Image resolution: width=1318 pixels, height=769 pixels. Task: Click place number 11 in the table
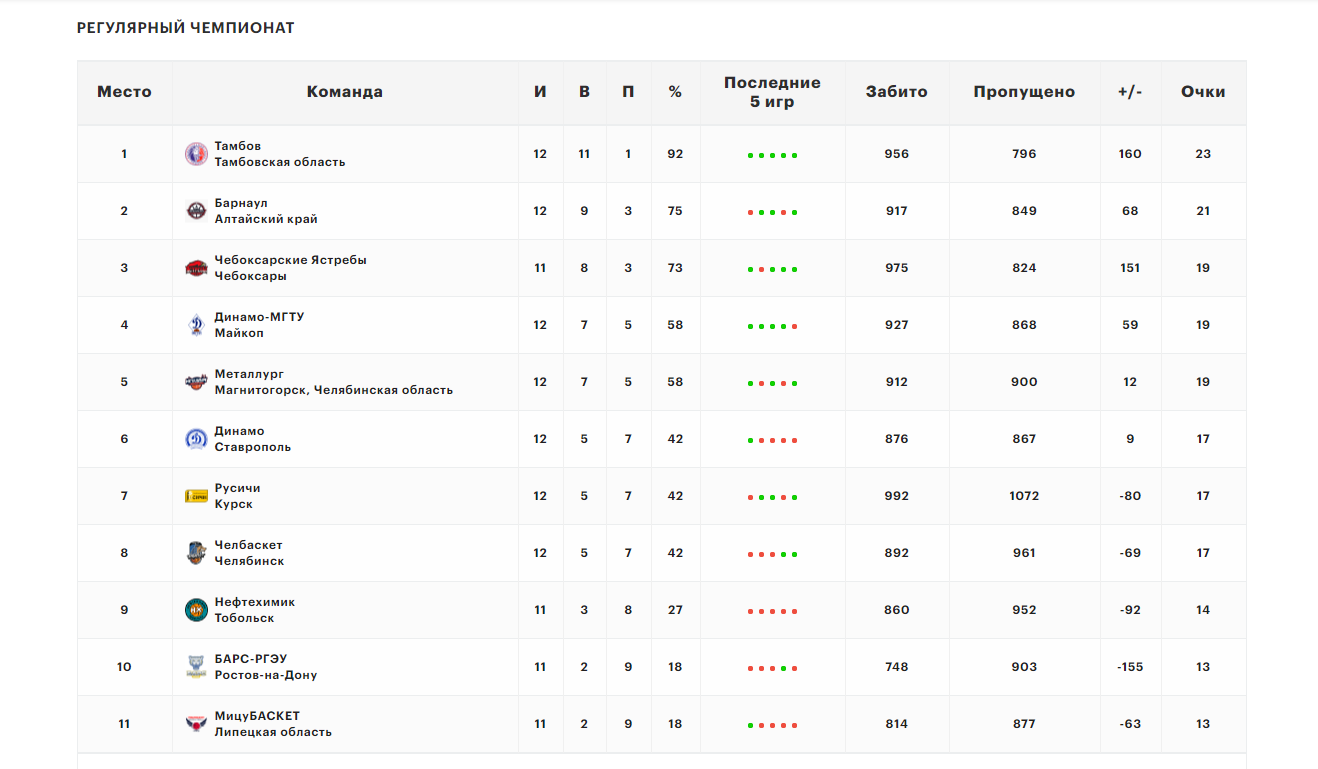pyautogui.click(x=124, y=724)
